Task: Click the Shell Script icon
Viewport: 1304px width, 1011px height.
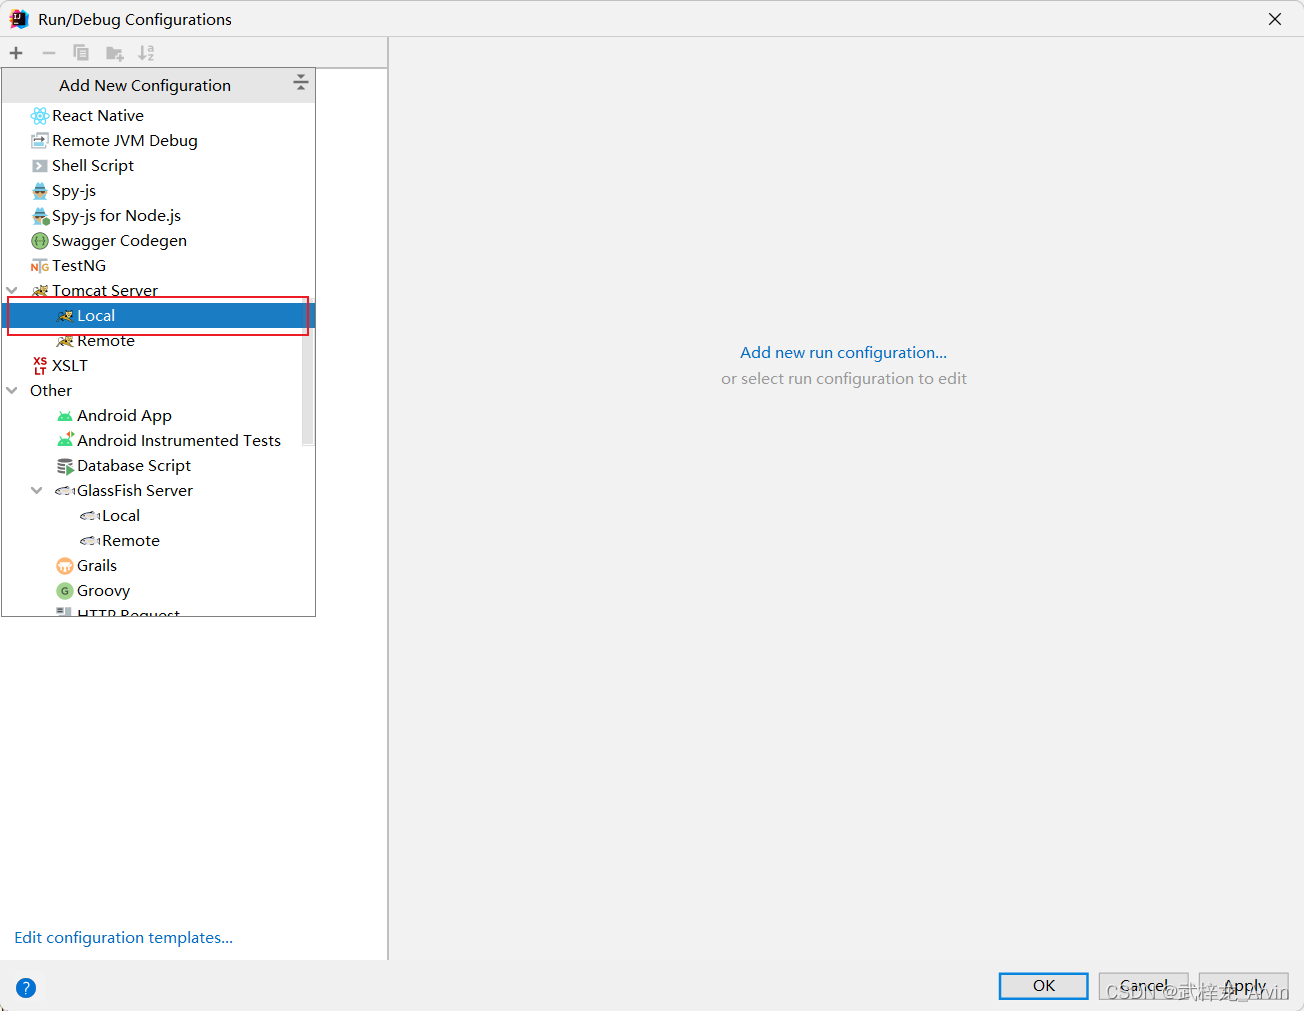Action: click(x=39, y=166)
